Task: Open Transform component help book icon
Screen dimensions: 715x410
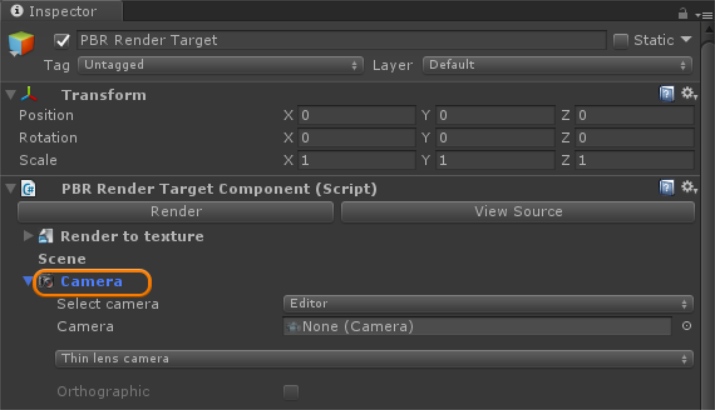Action: (x=667, y=94)
